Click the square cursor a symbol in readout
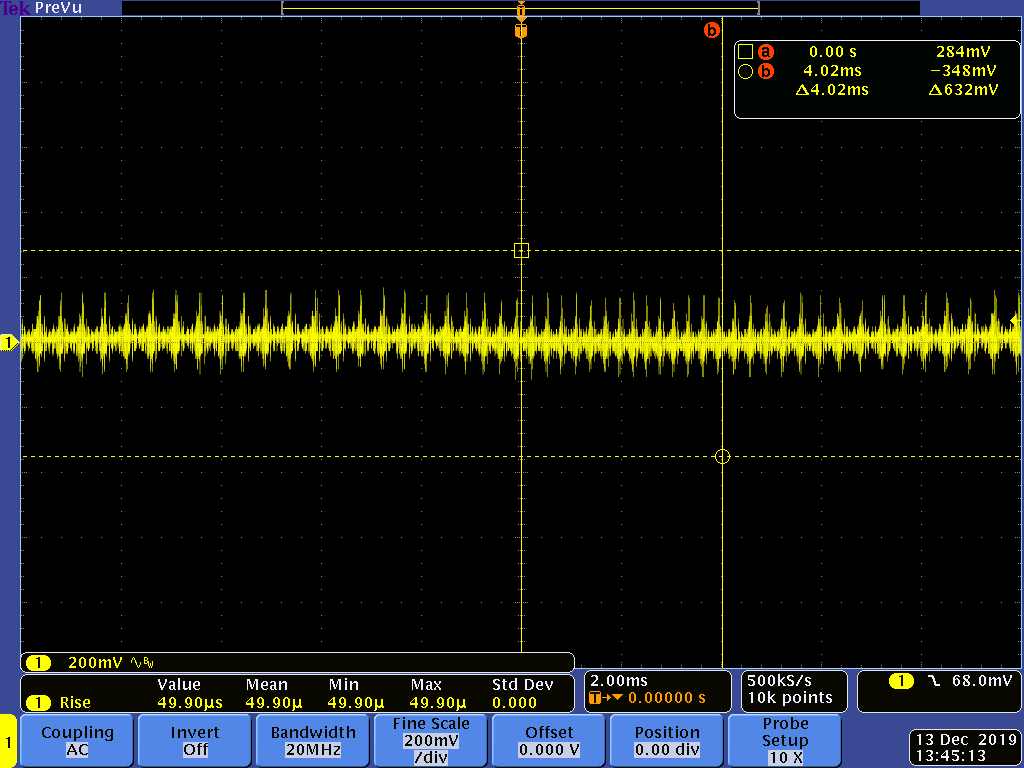This screenshot has width=1024, height=768. tap(745, 52)
